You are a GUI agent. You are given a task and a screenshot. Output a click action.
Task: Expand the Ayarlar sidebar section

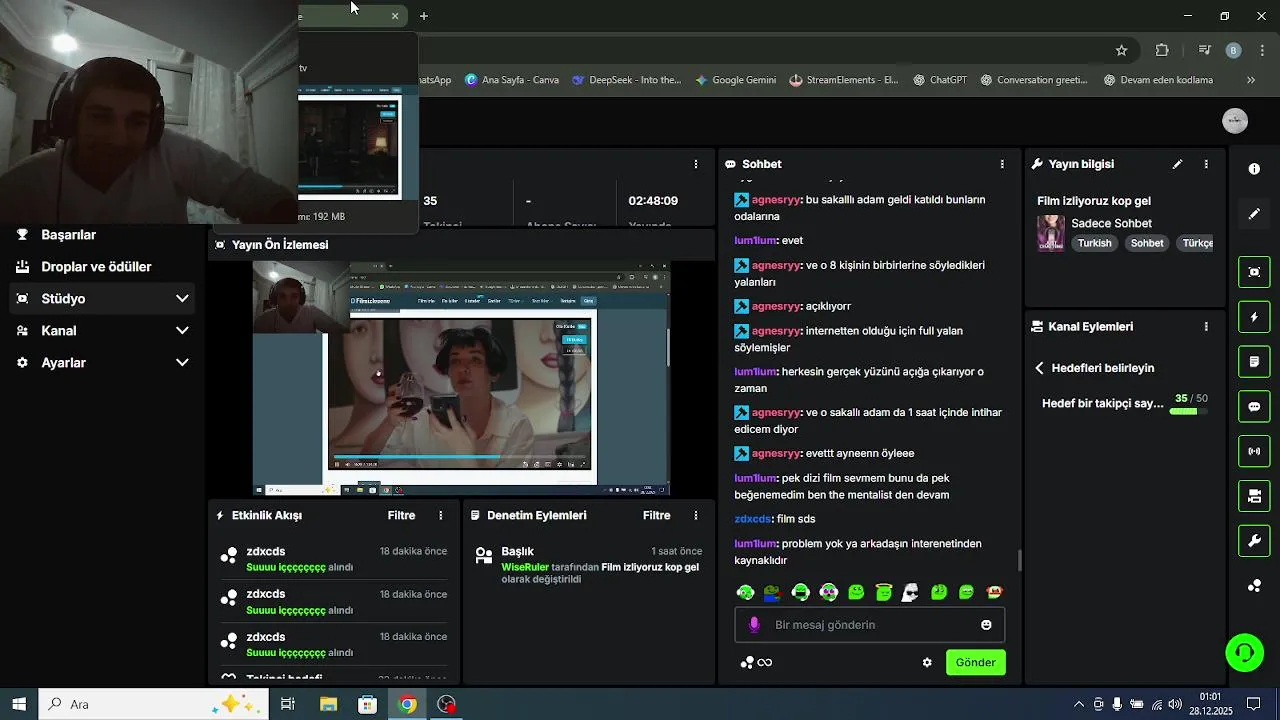click(x=104, y=363)
